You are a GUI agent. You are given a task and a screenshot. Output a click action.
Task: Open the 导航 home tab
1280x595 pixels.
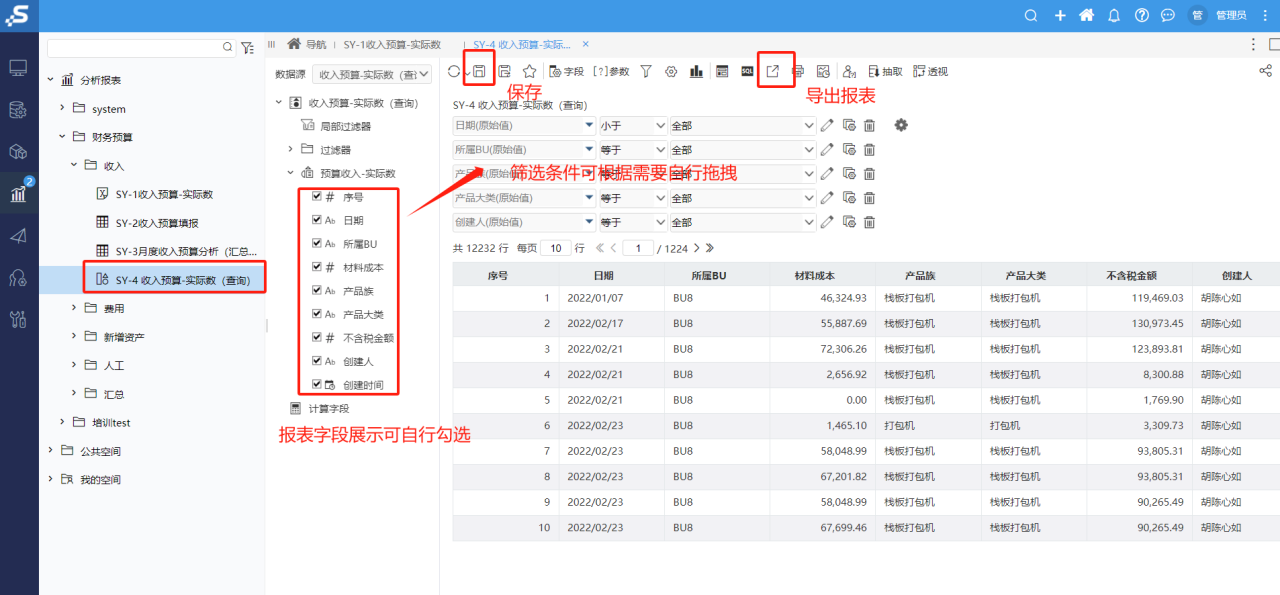307,45
